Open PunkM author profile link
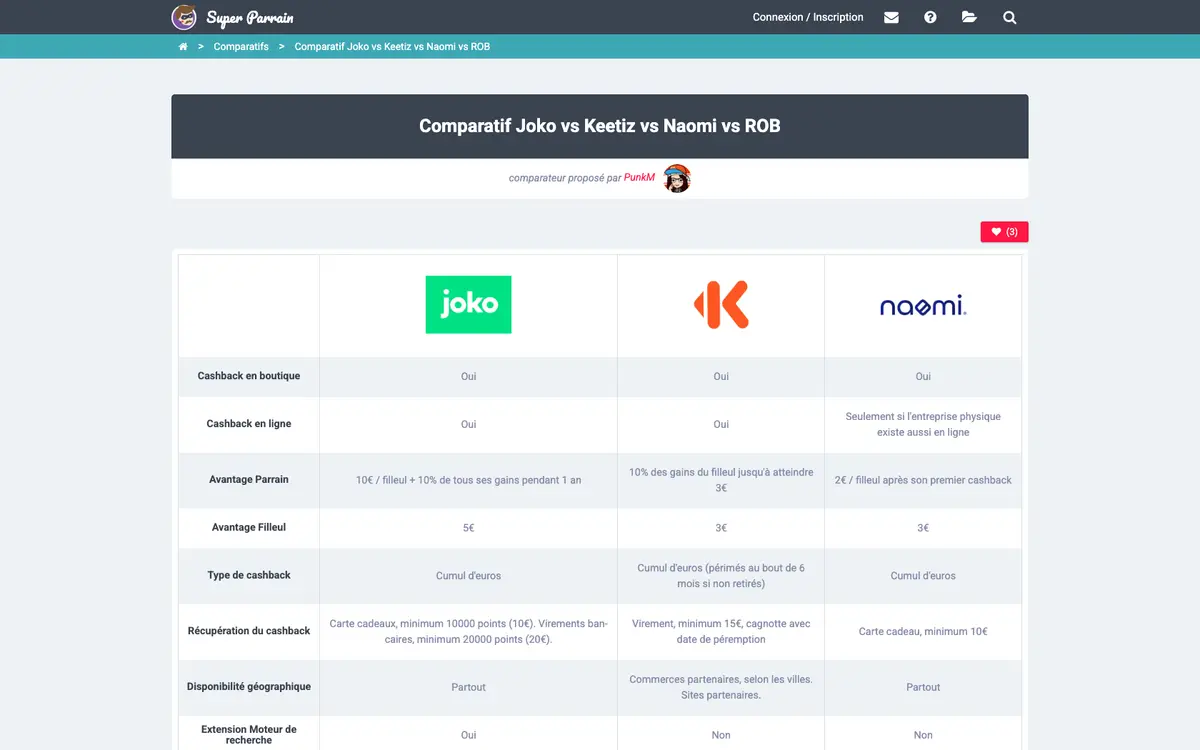The image size is (1200, 750). [x=639, y=178]
